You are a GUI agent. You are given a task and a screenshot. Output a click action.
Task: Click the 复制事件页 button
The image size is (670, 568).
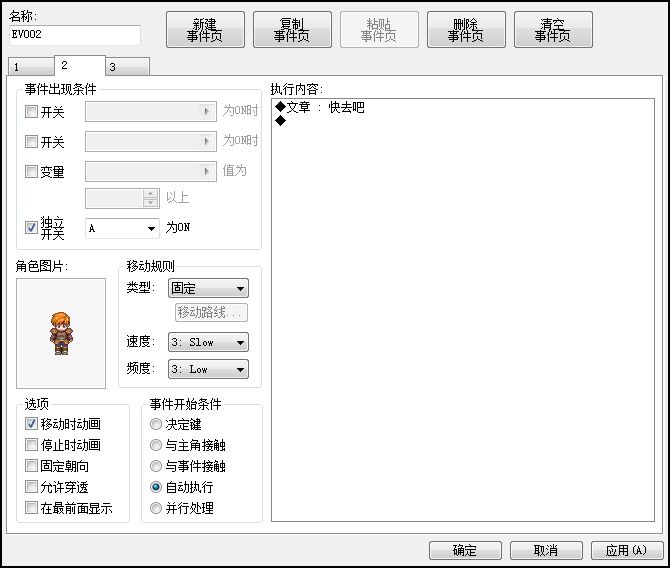pyautogui.click(x=292, y=29)
